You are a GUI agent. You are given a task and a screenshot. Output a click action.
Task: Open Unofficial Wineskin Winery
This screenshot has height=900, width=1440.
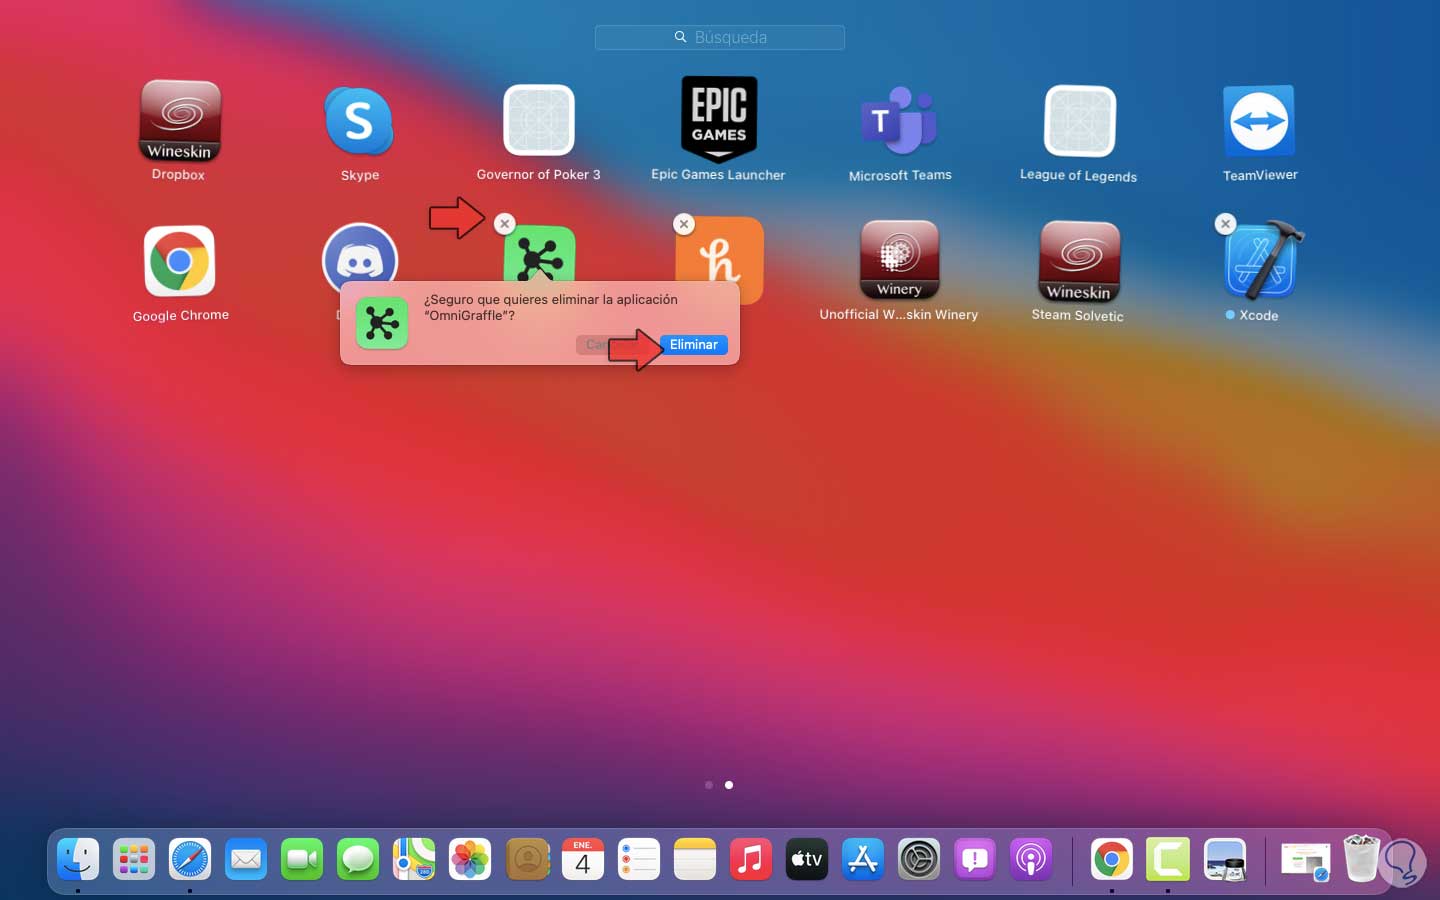[x=899, y=260]
